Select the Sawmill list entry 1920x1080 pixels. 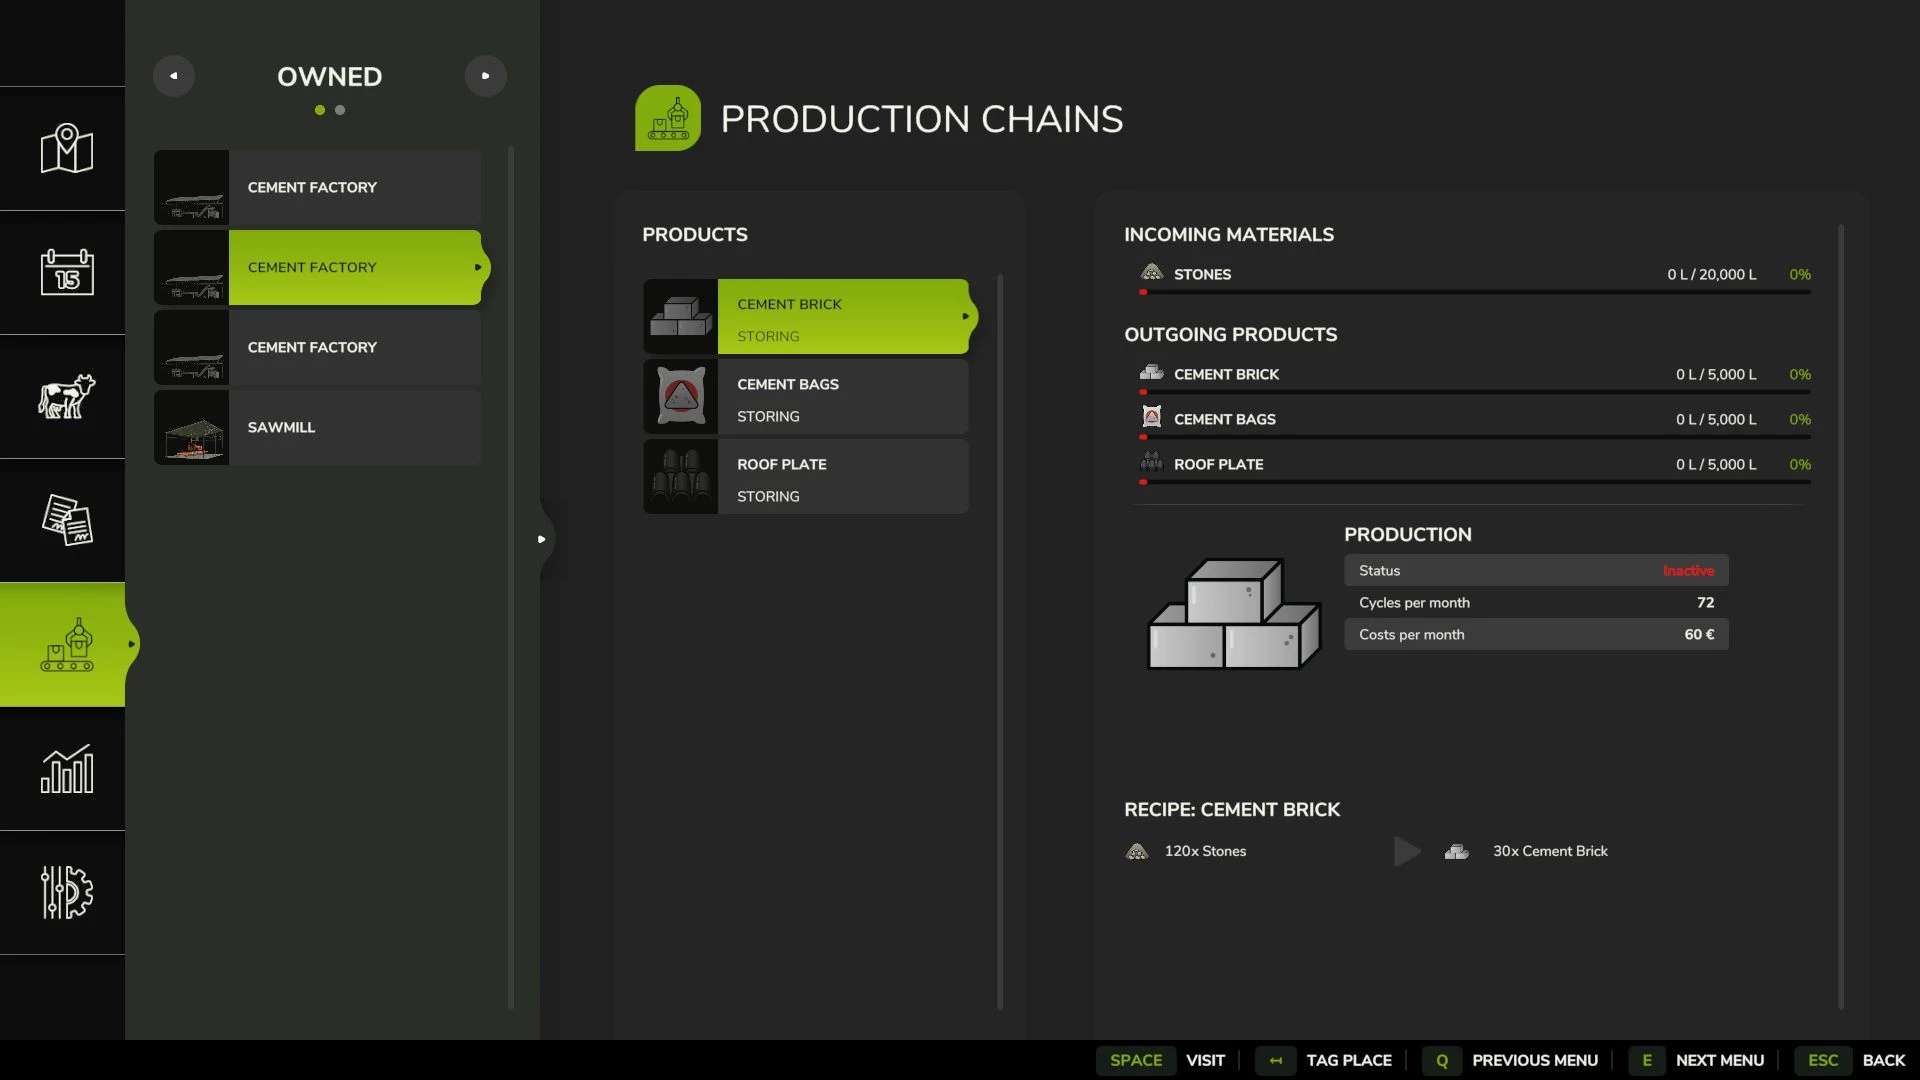tap(318, 428)
